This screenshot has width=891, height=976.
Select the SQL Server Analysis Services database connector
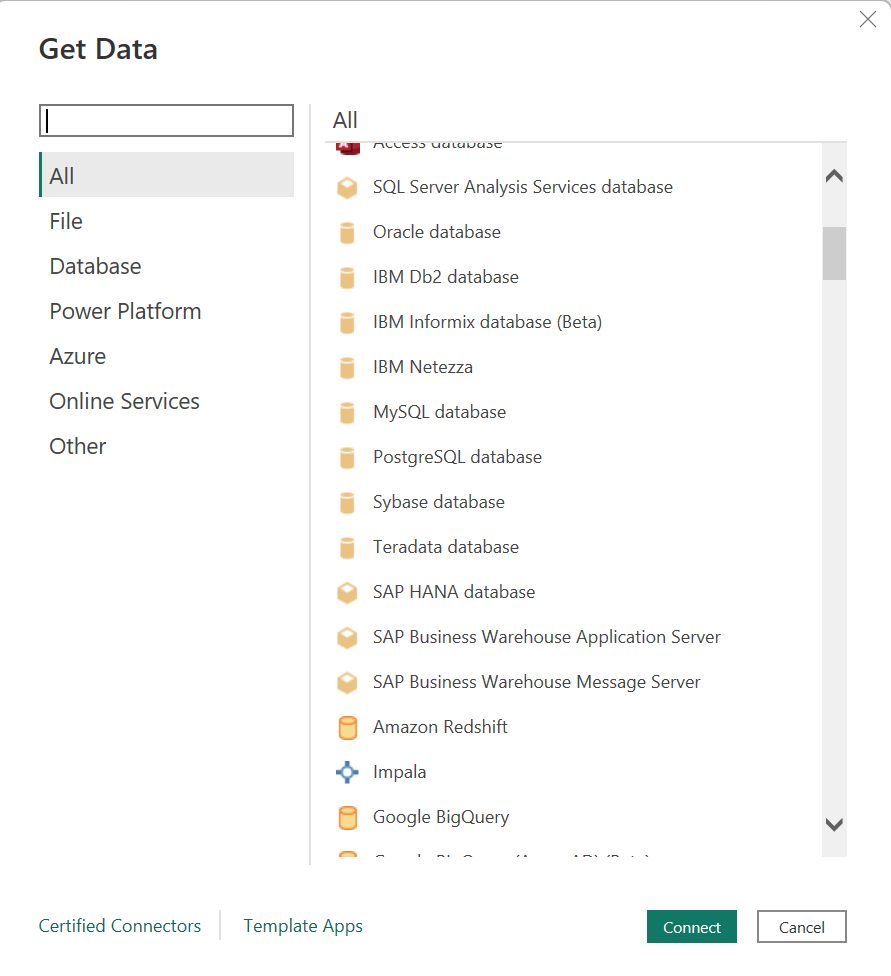point(522,187)
